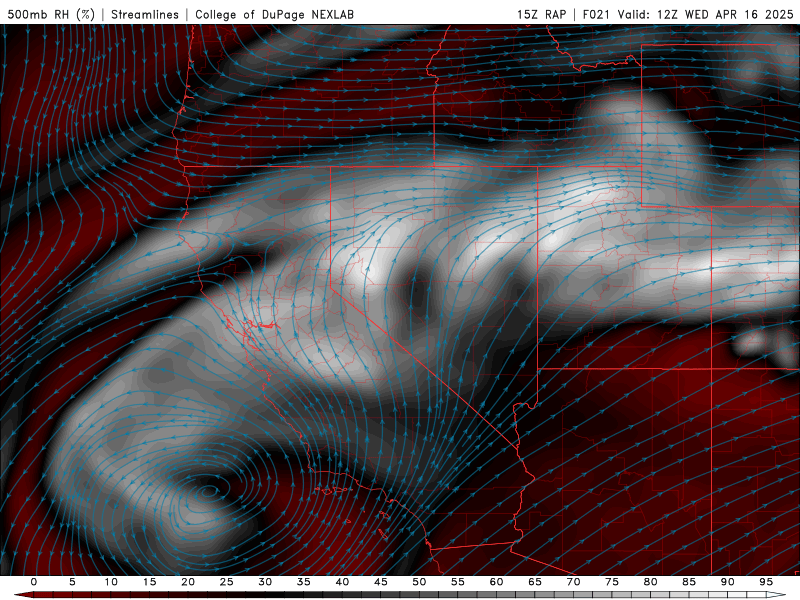Viewport: 800px width, 600px height.
Task: Click the "40" colorbar label
Action: click(x=342, y=582)
